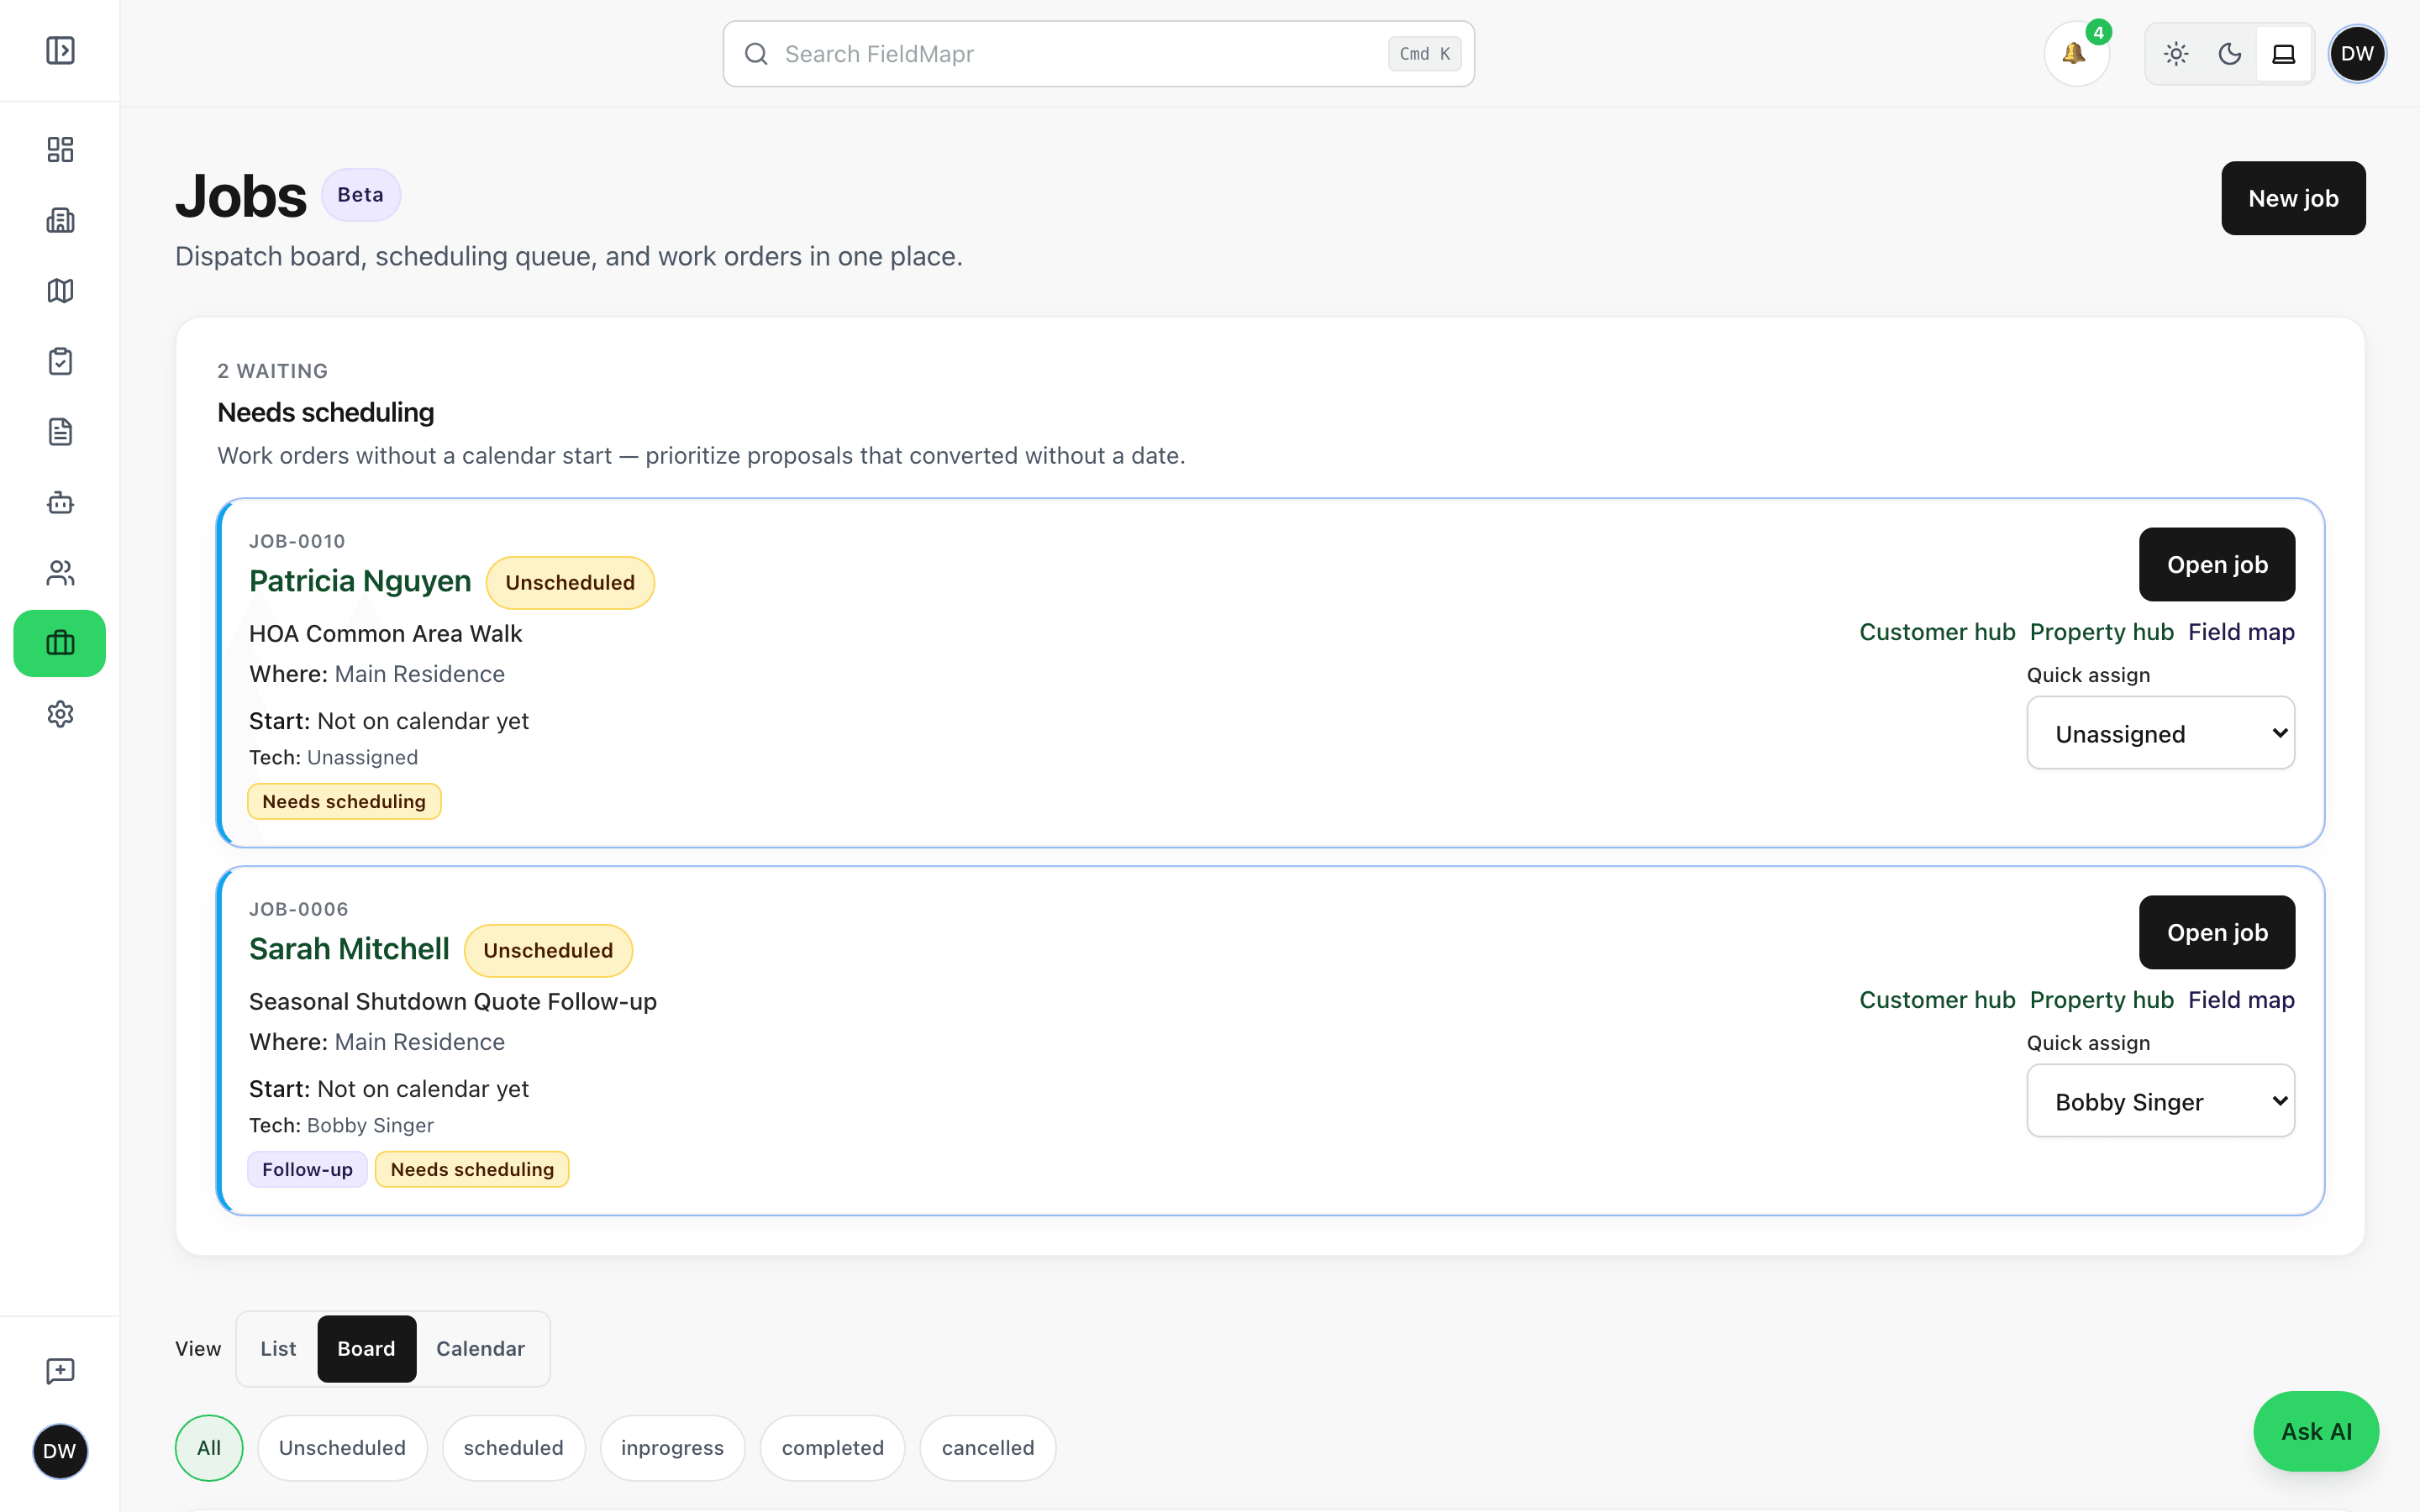This screenshot has height=1512, width=2420.
Task: Filter jobs by cancelled status
Action: pos(988,1447)
